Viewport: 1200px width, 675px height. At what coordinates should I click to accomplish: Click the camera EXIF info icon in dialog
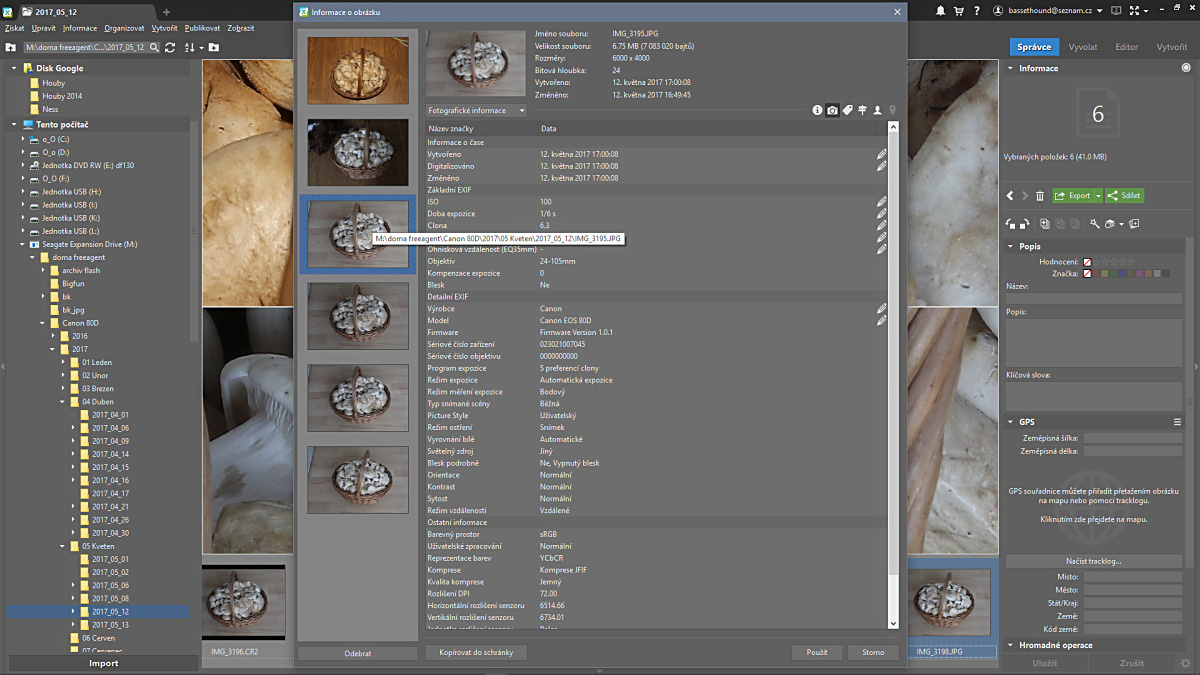click(x=832, y=110)
